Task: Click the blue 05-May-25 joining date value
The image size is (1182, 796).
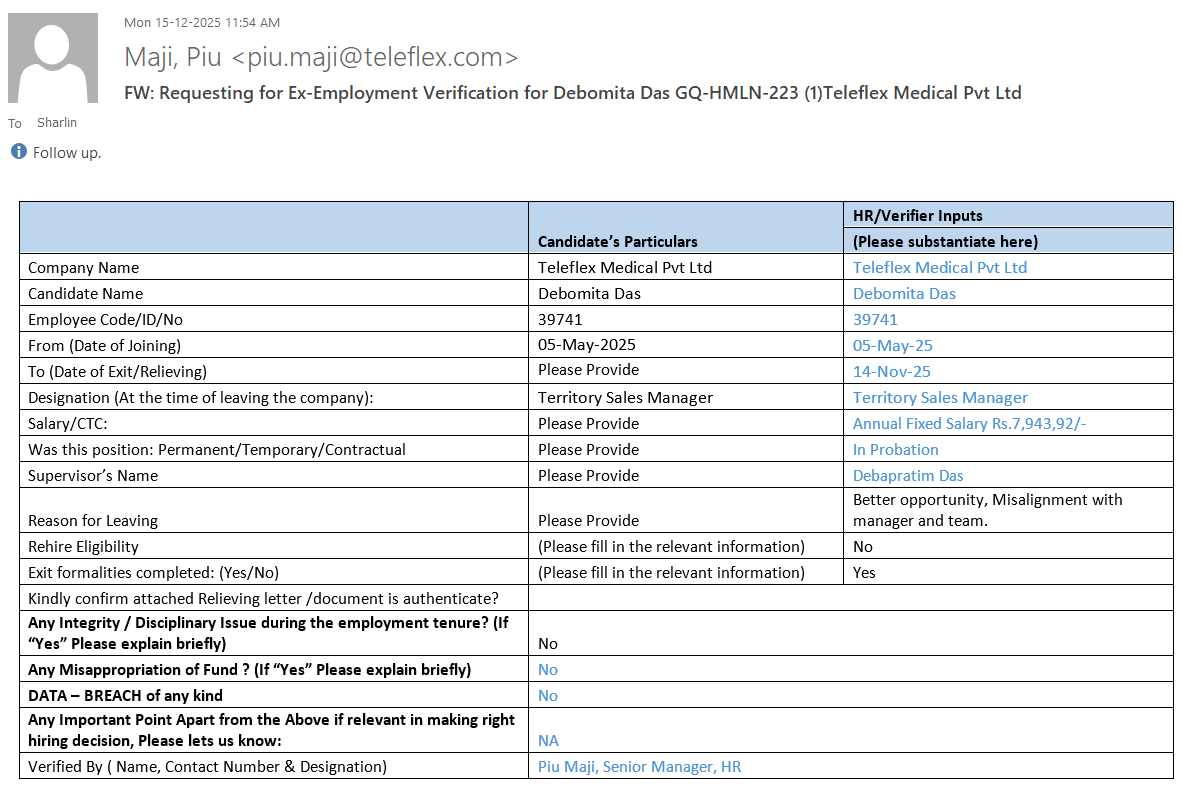Action: tap(892, 346)
